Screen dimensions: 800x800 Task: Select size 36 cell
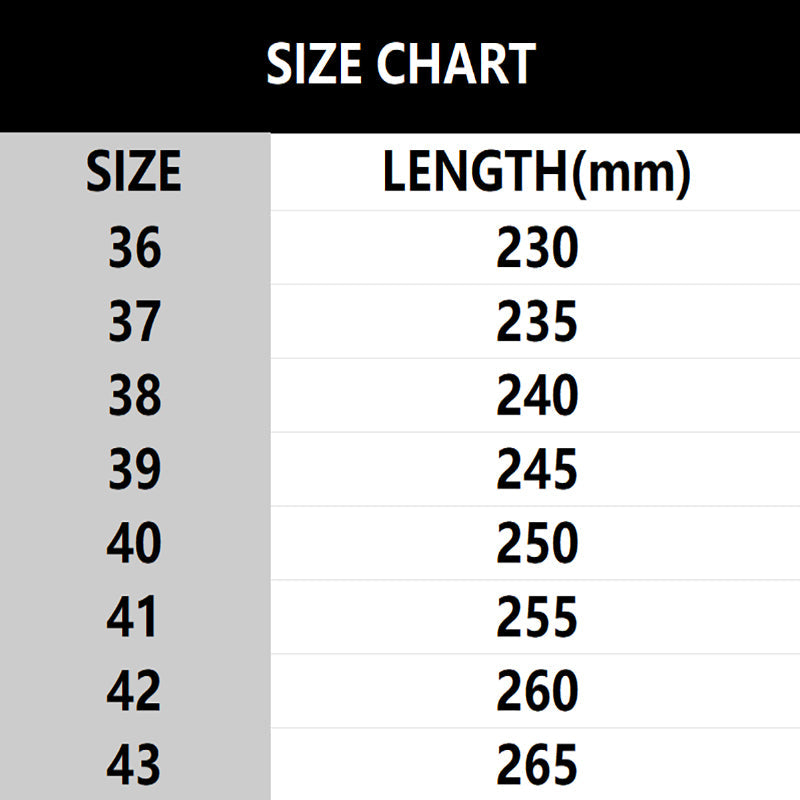tap(135, 247)
